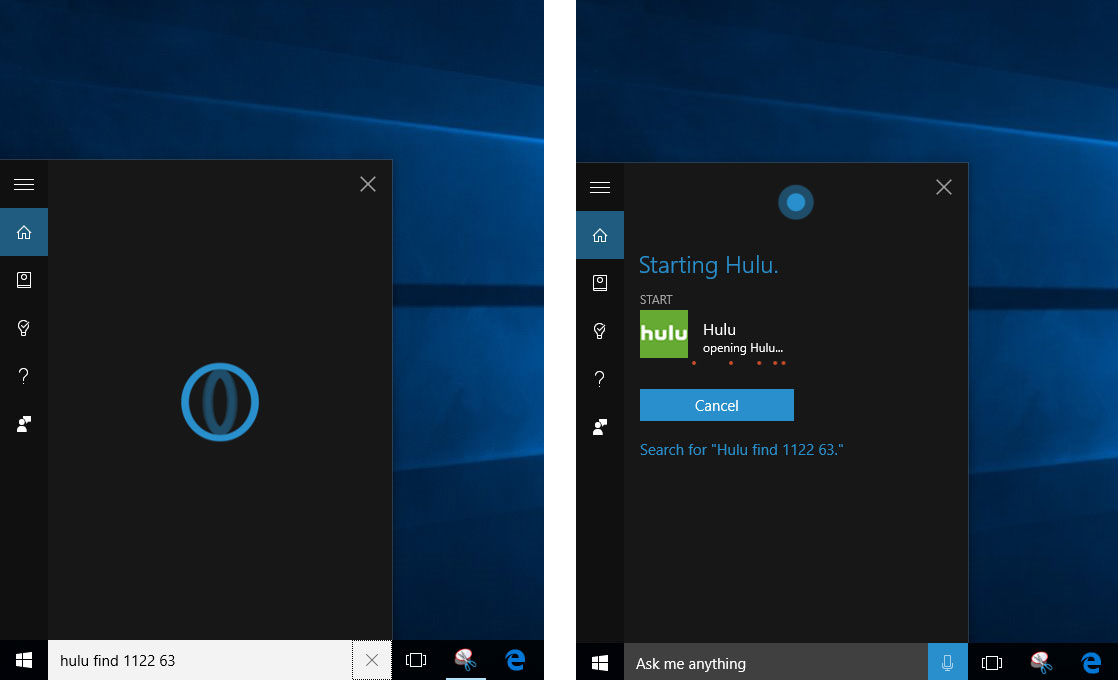Activate the microphone in the Ask me anything box
Screen dimensions: 1118x680
point(946,663)
